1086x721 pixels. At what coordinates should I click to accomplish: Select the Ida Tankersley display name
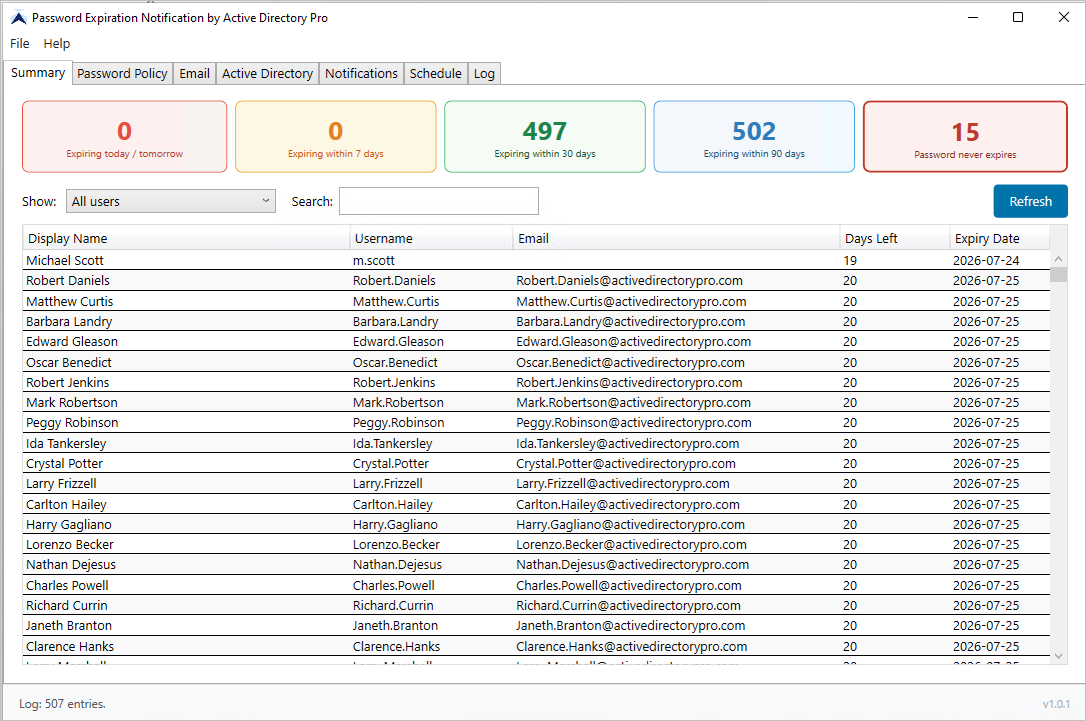pyautogui.click(x=66, y=443)
